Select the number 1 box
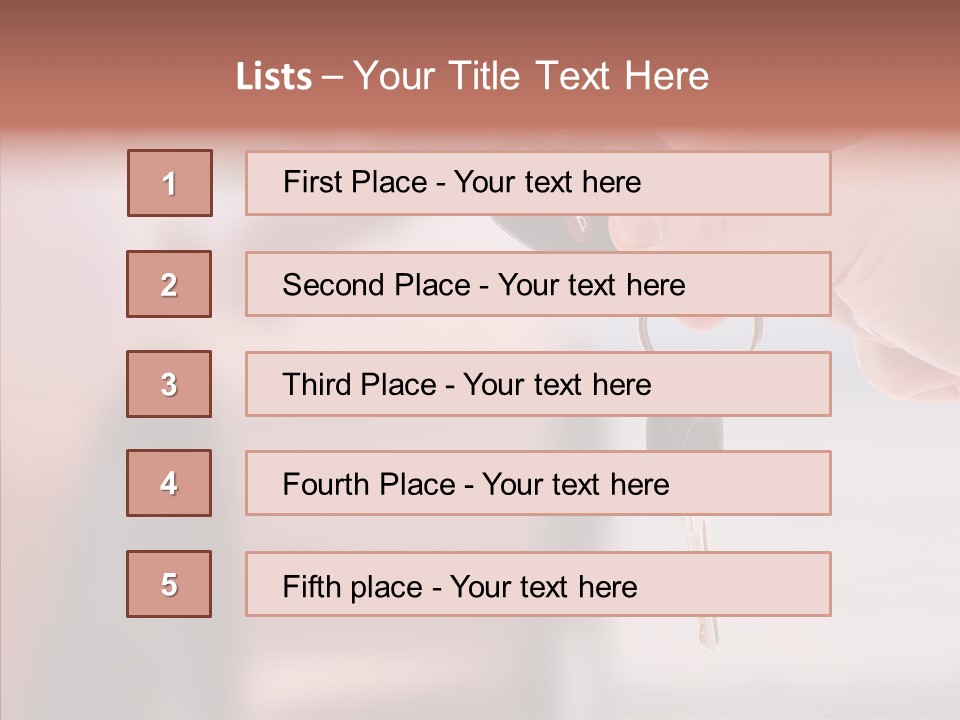Image resolution: width=960 pixels, height=720 pixels. tap(170, 183)
